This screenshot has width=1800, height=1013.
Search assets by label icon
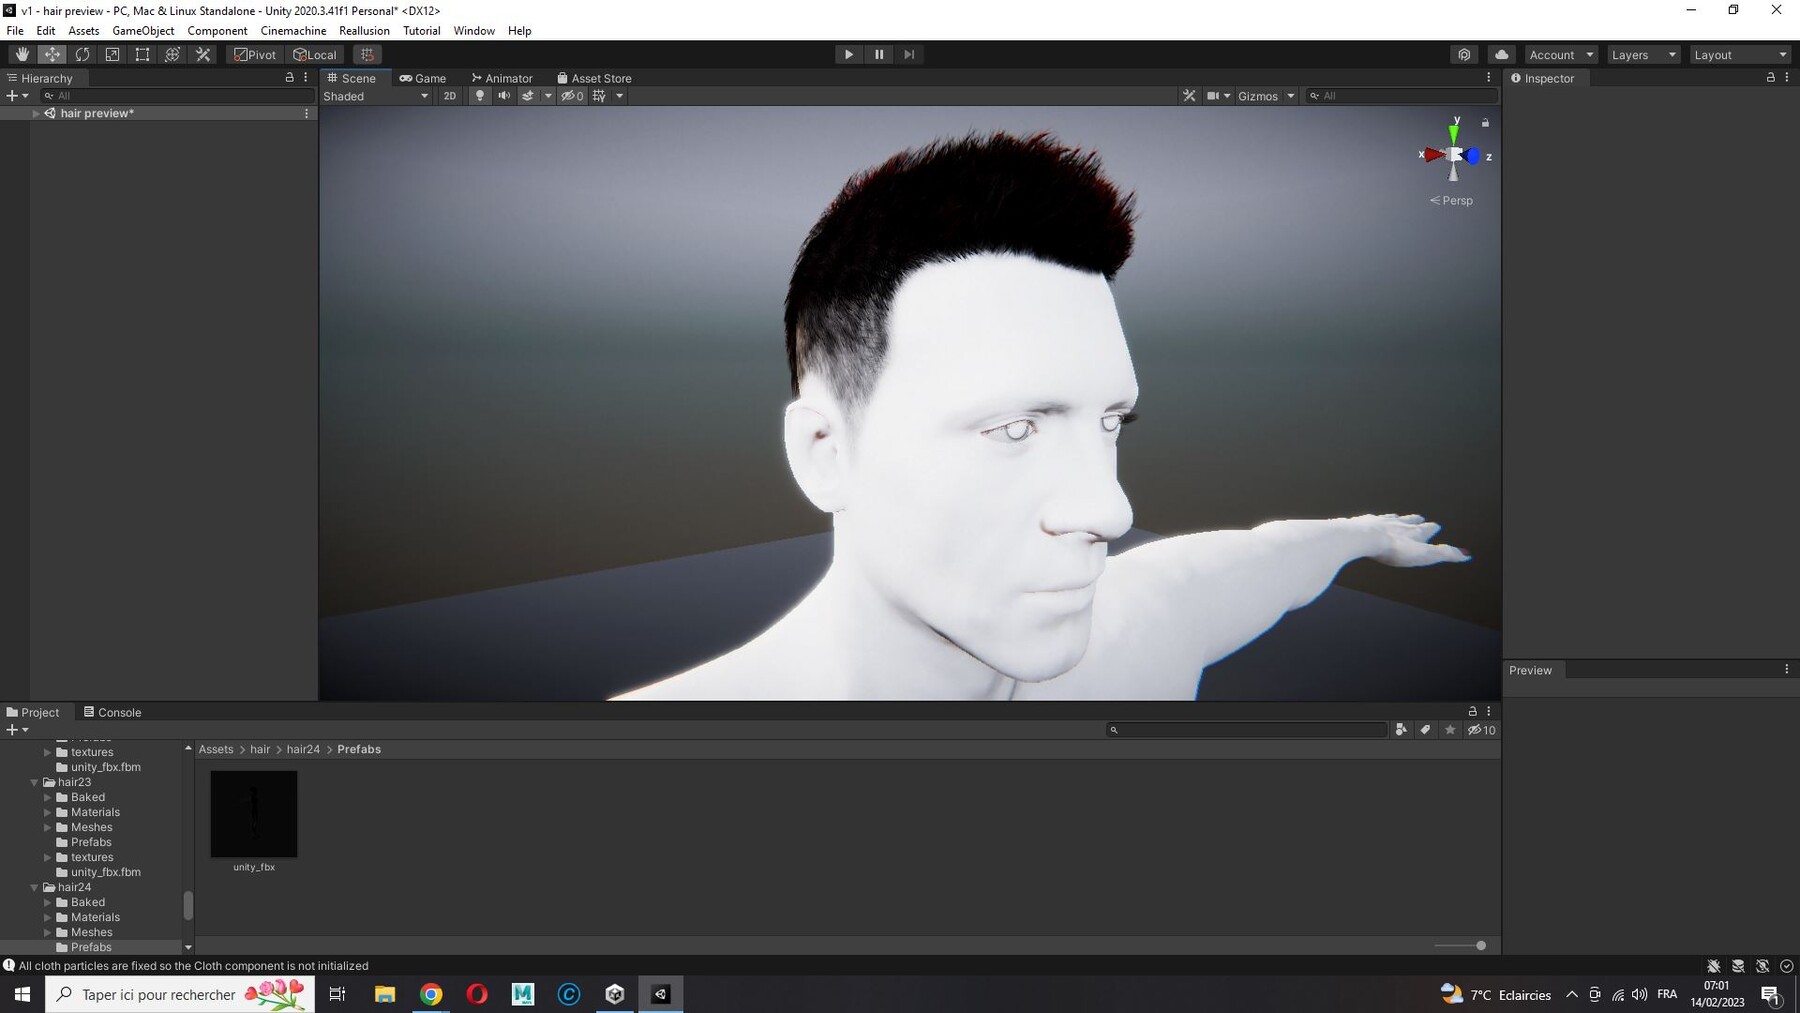pyautogui.click(x=1425, y=730)
